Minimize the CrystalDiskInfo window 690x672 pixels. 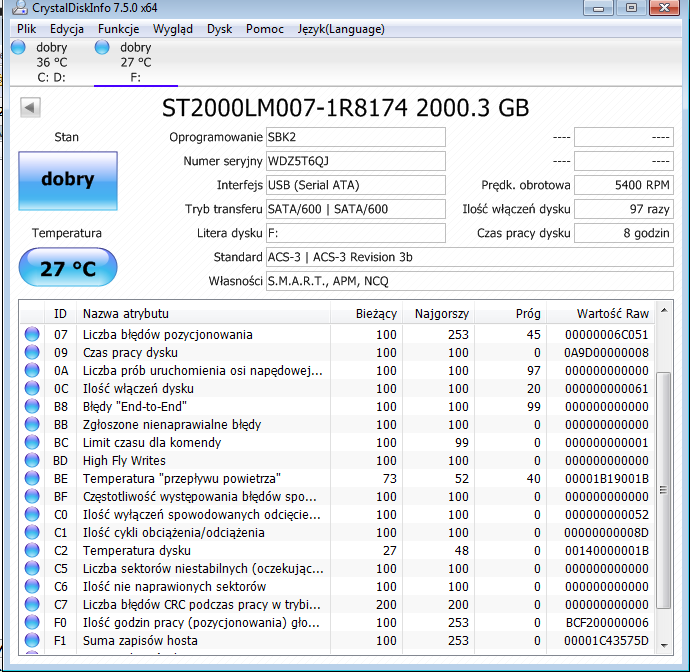click(598, 7)
